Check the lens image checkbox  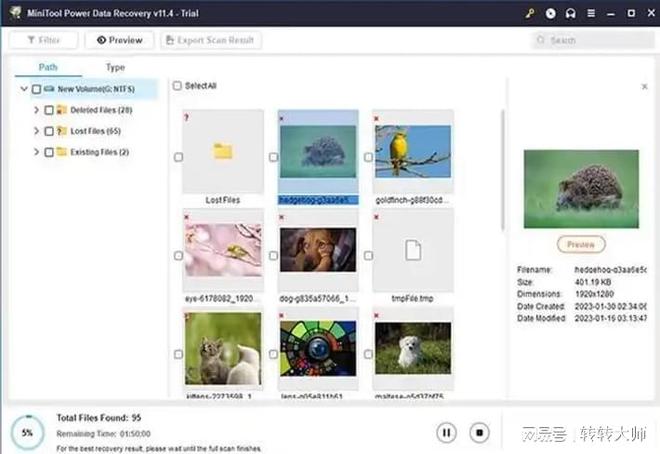[x=274, y=354]
